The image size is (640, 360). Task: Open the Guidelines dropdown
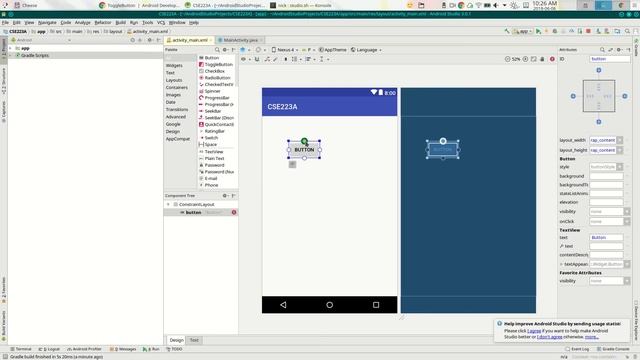tap(323, 59)
